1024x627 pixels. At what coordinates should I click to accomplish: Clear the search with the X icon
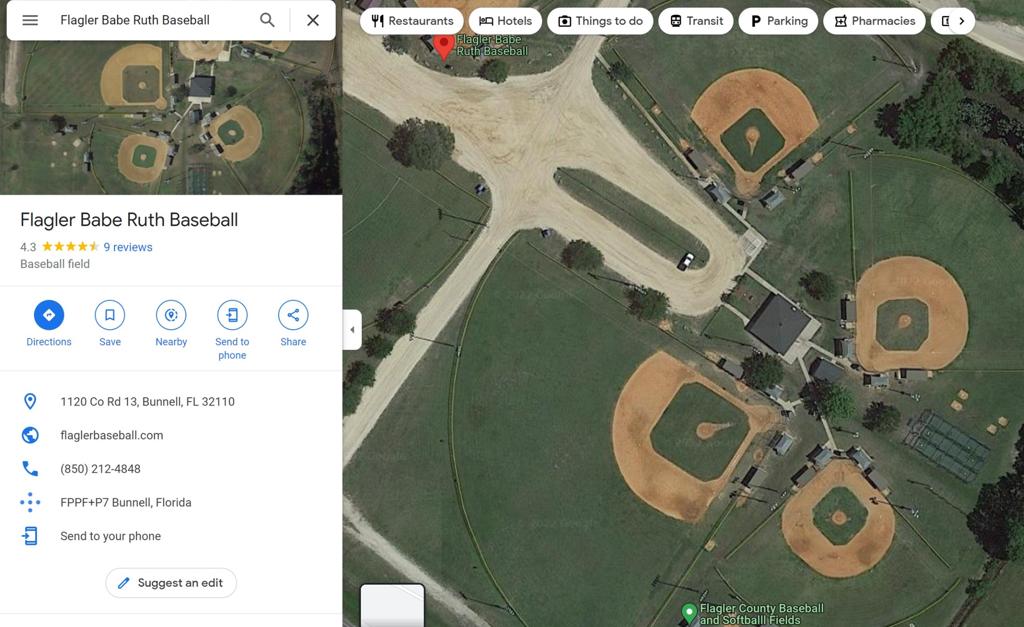313,20
